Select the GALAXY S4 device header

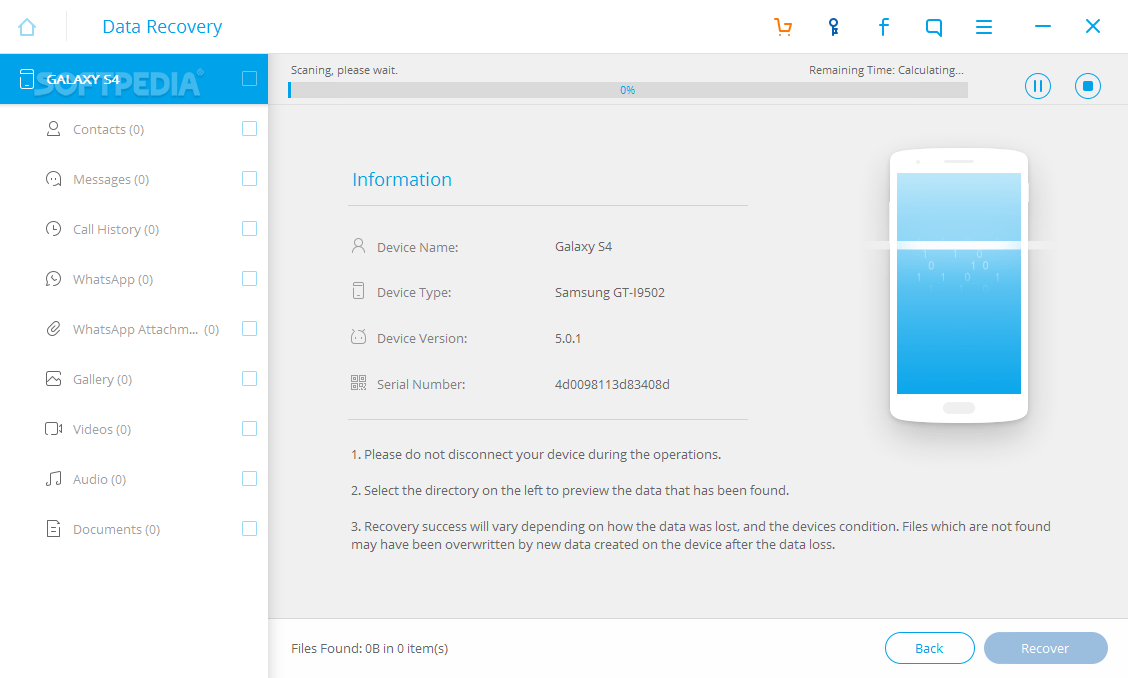(134, 79)
